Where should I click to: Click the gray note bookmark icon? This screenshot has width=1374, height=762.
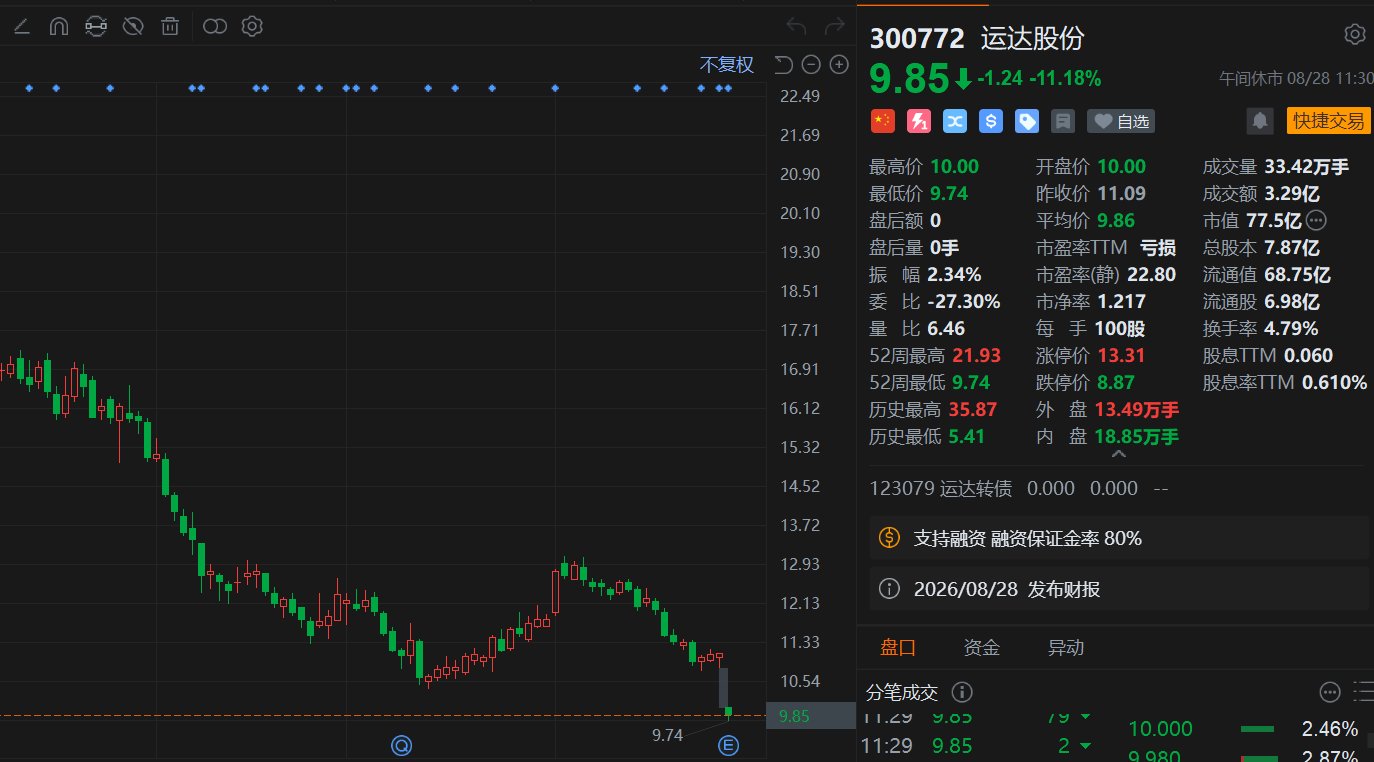(1063, 121)
